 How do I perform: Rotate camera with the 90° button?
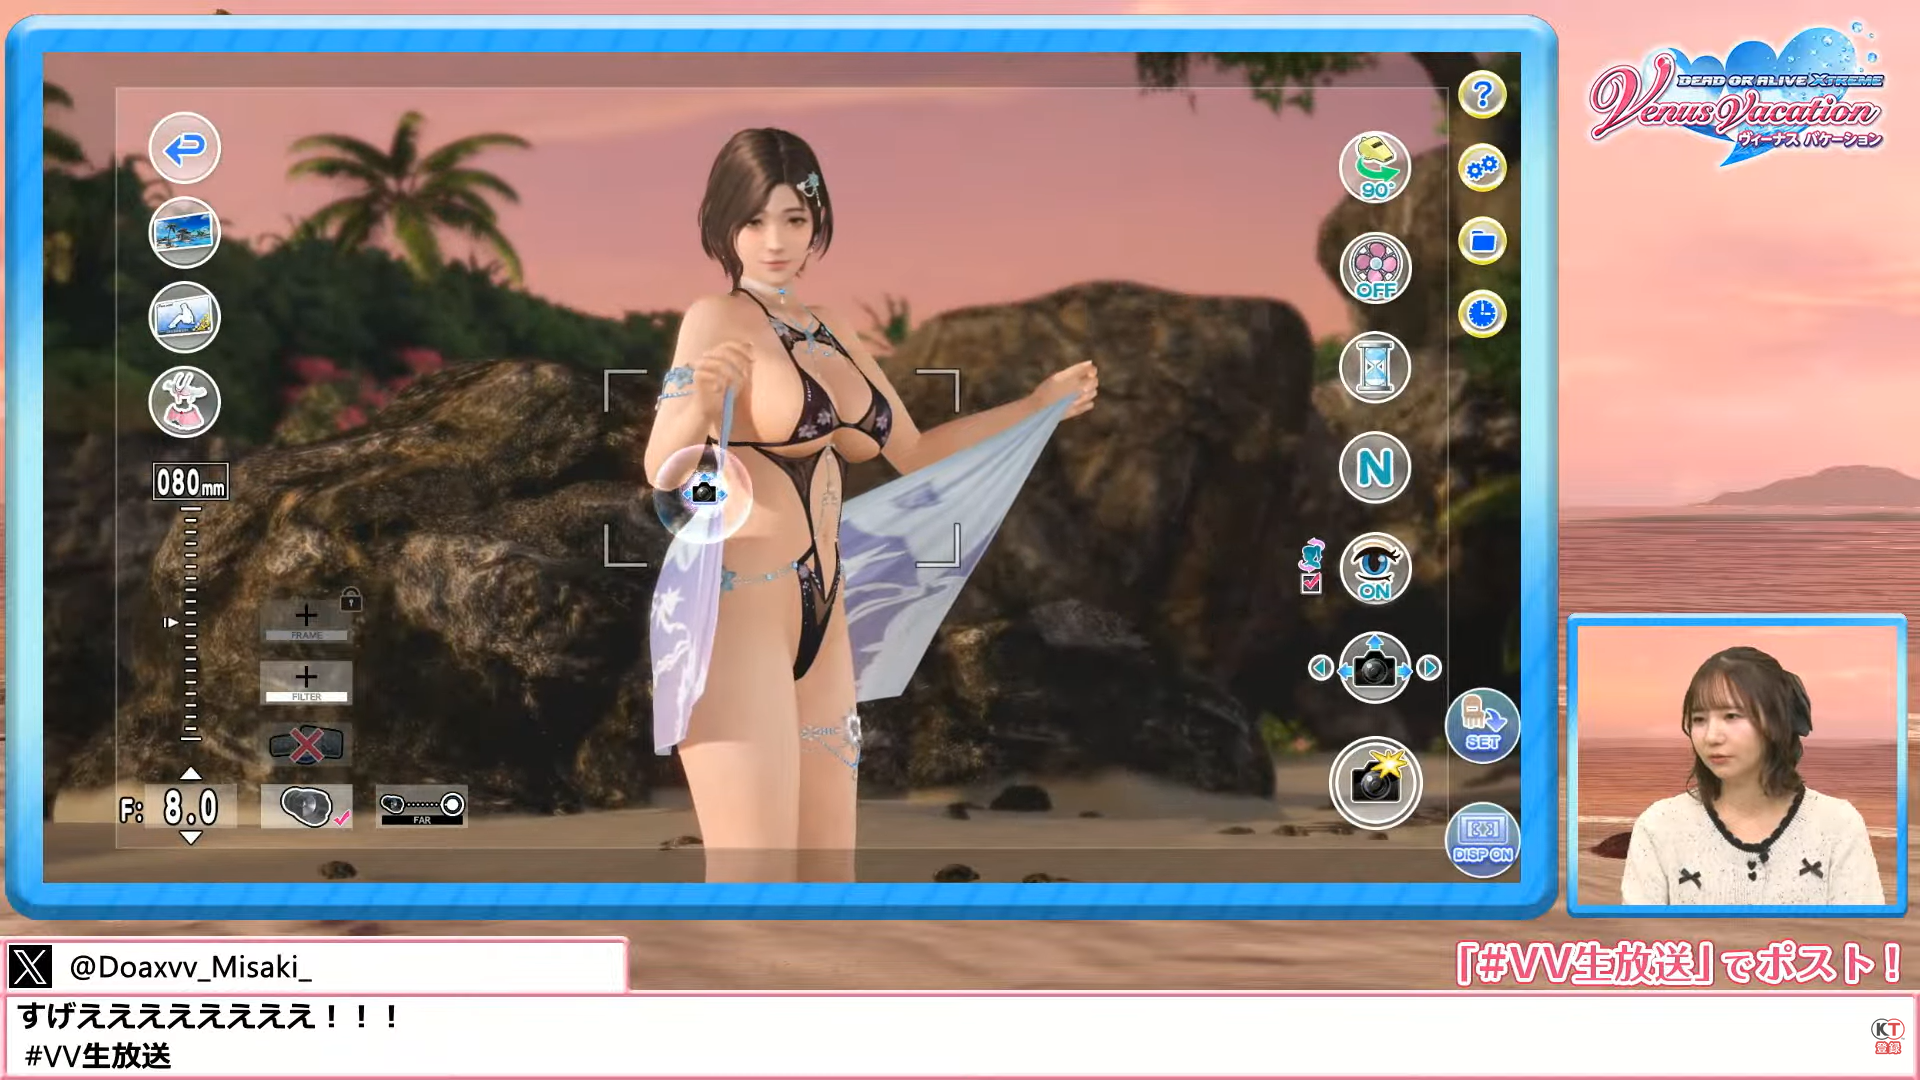1374,167
